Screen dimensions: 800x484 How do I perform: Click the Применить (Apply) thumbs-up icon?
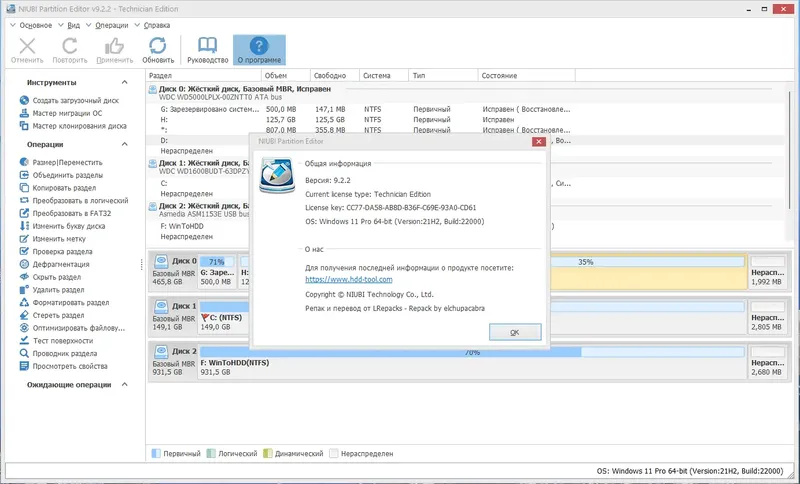114,46
